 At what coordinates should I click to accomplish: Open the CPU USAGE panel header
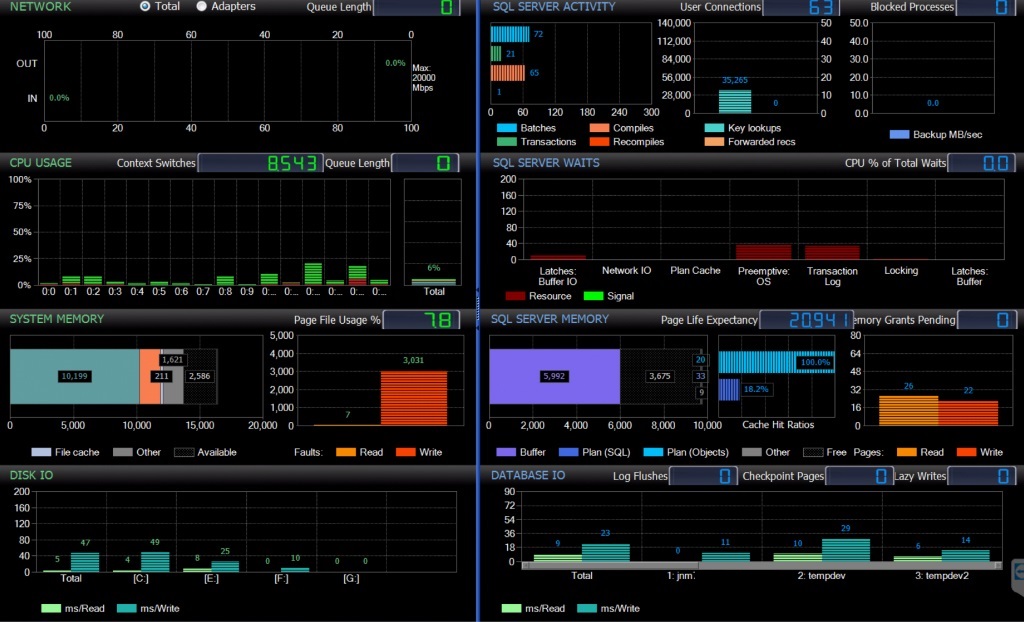click(41, 162)
